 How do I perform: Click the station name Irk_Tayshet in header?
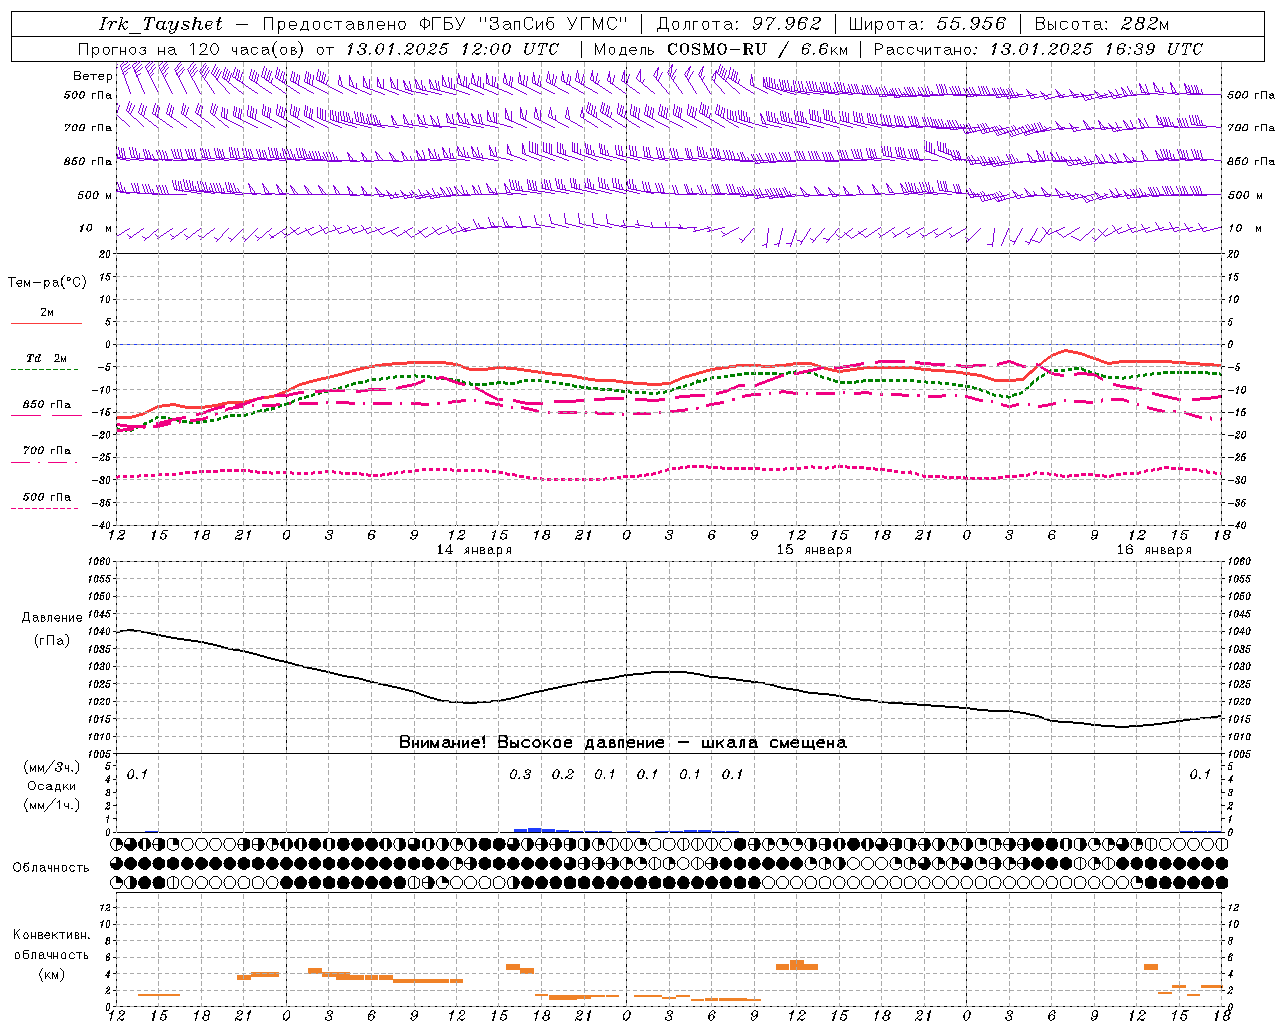(161, 24)
